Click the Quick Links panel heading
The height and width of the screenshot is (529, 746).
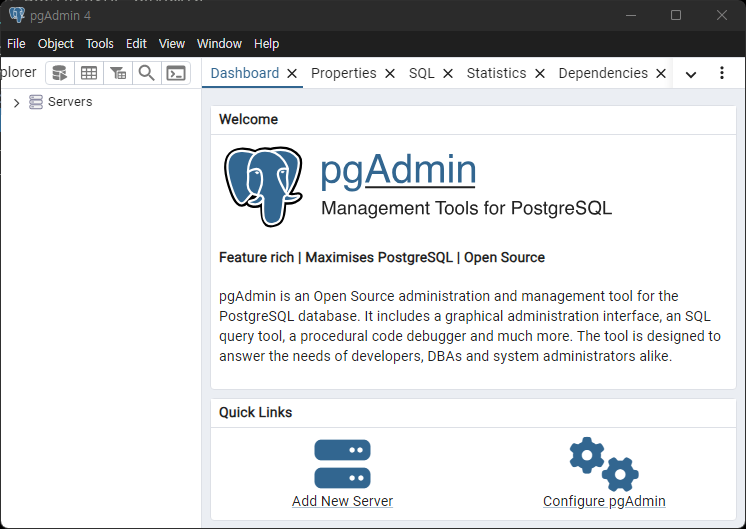255,412
